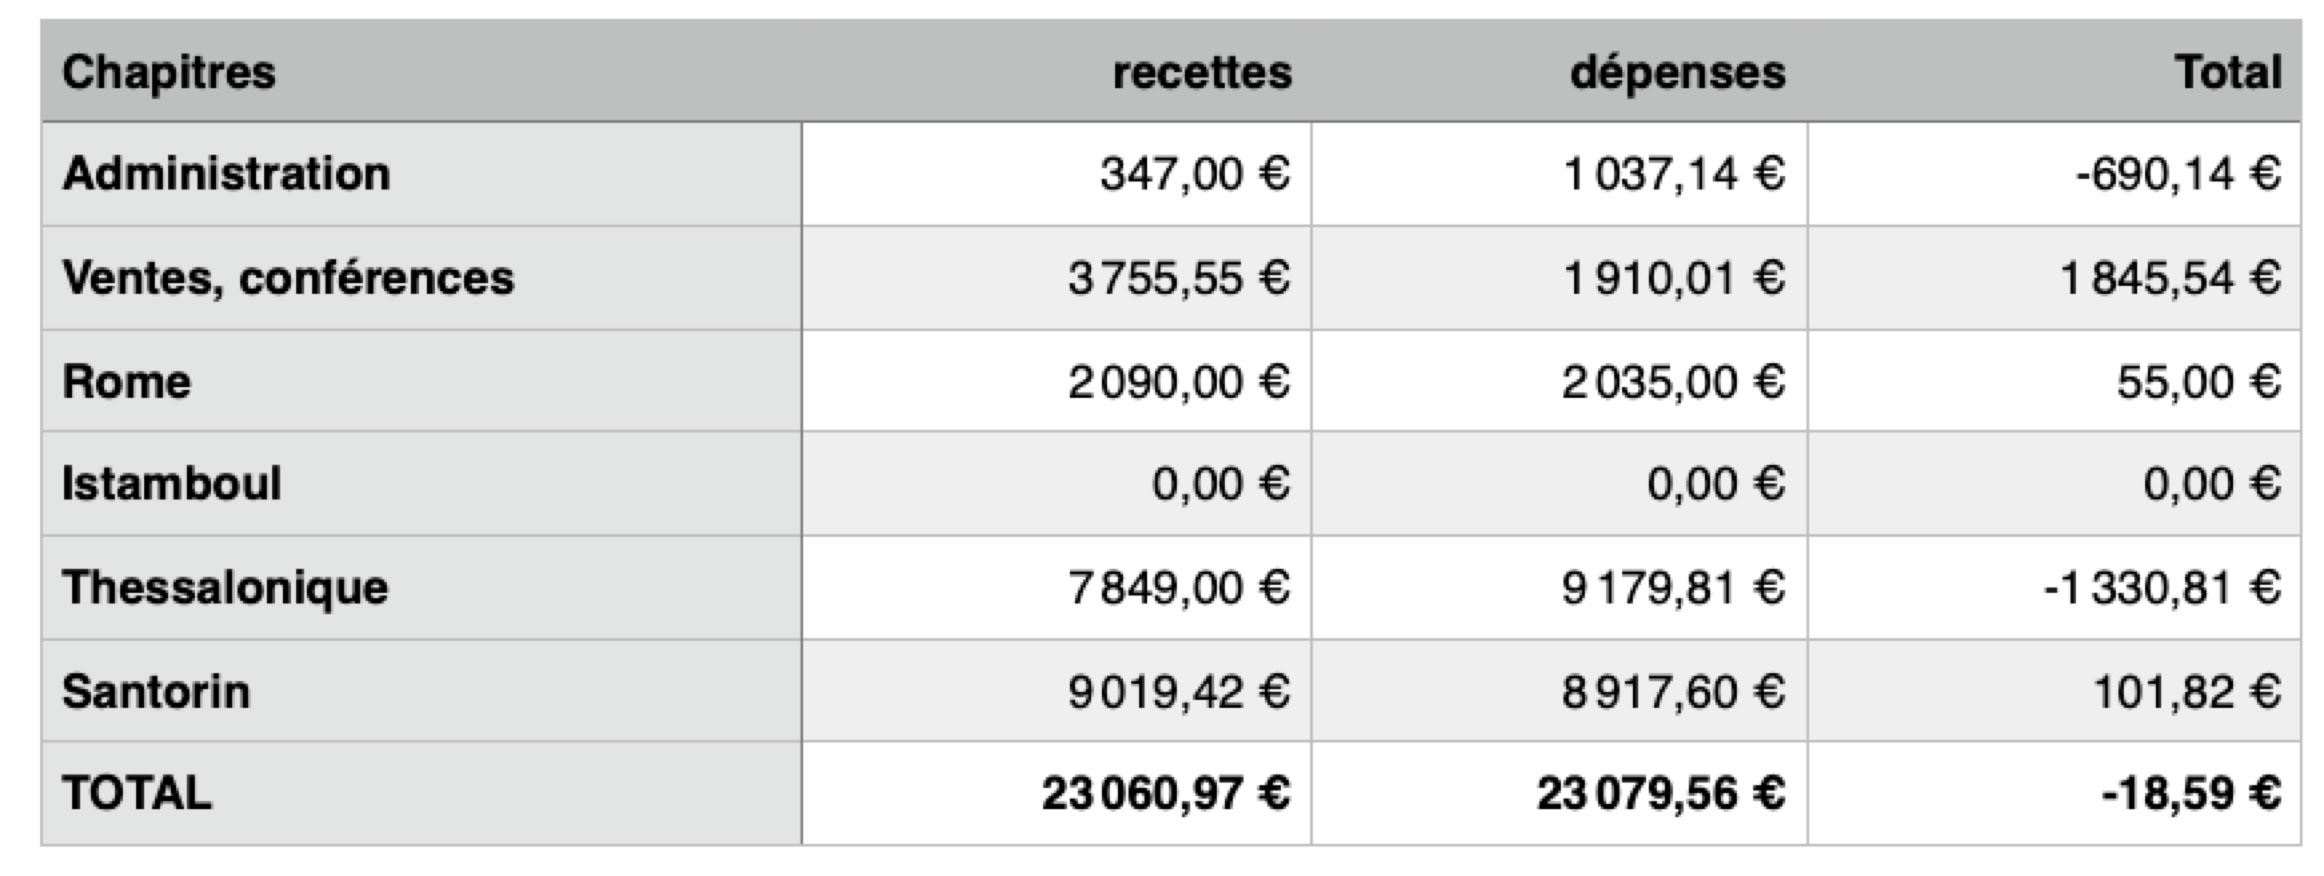The width and height of the screenshot is (2324, 876).
Task: Click Santorin dépenses cell 8 917,60 €
Action: click(1673, 692)
